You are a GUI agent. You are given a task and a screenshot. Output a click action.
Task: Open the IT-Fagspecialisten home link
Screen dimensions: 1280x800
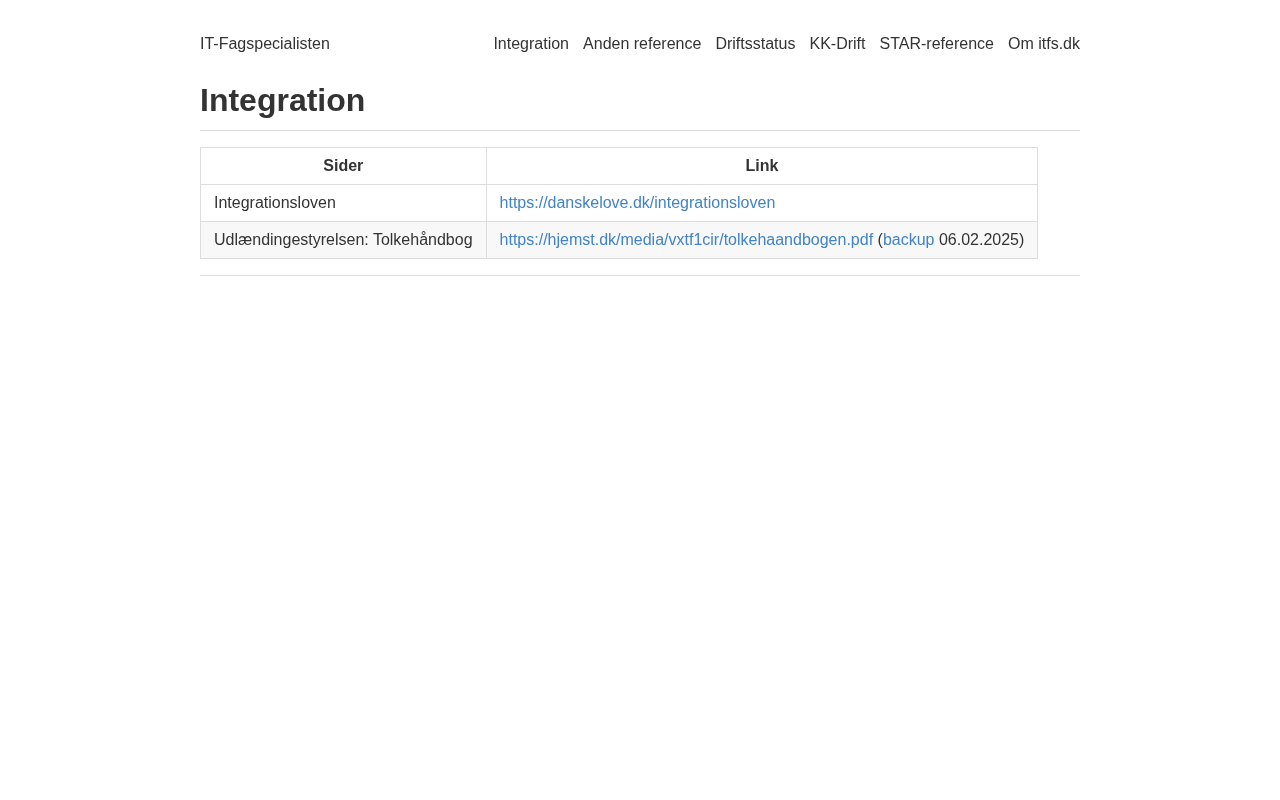point(265,44)
